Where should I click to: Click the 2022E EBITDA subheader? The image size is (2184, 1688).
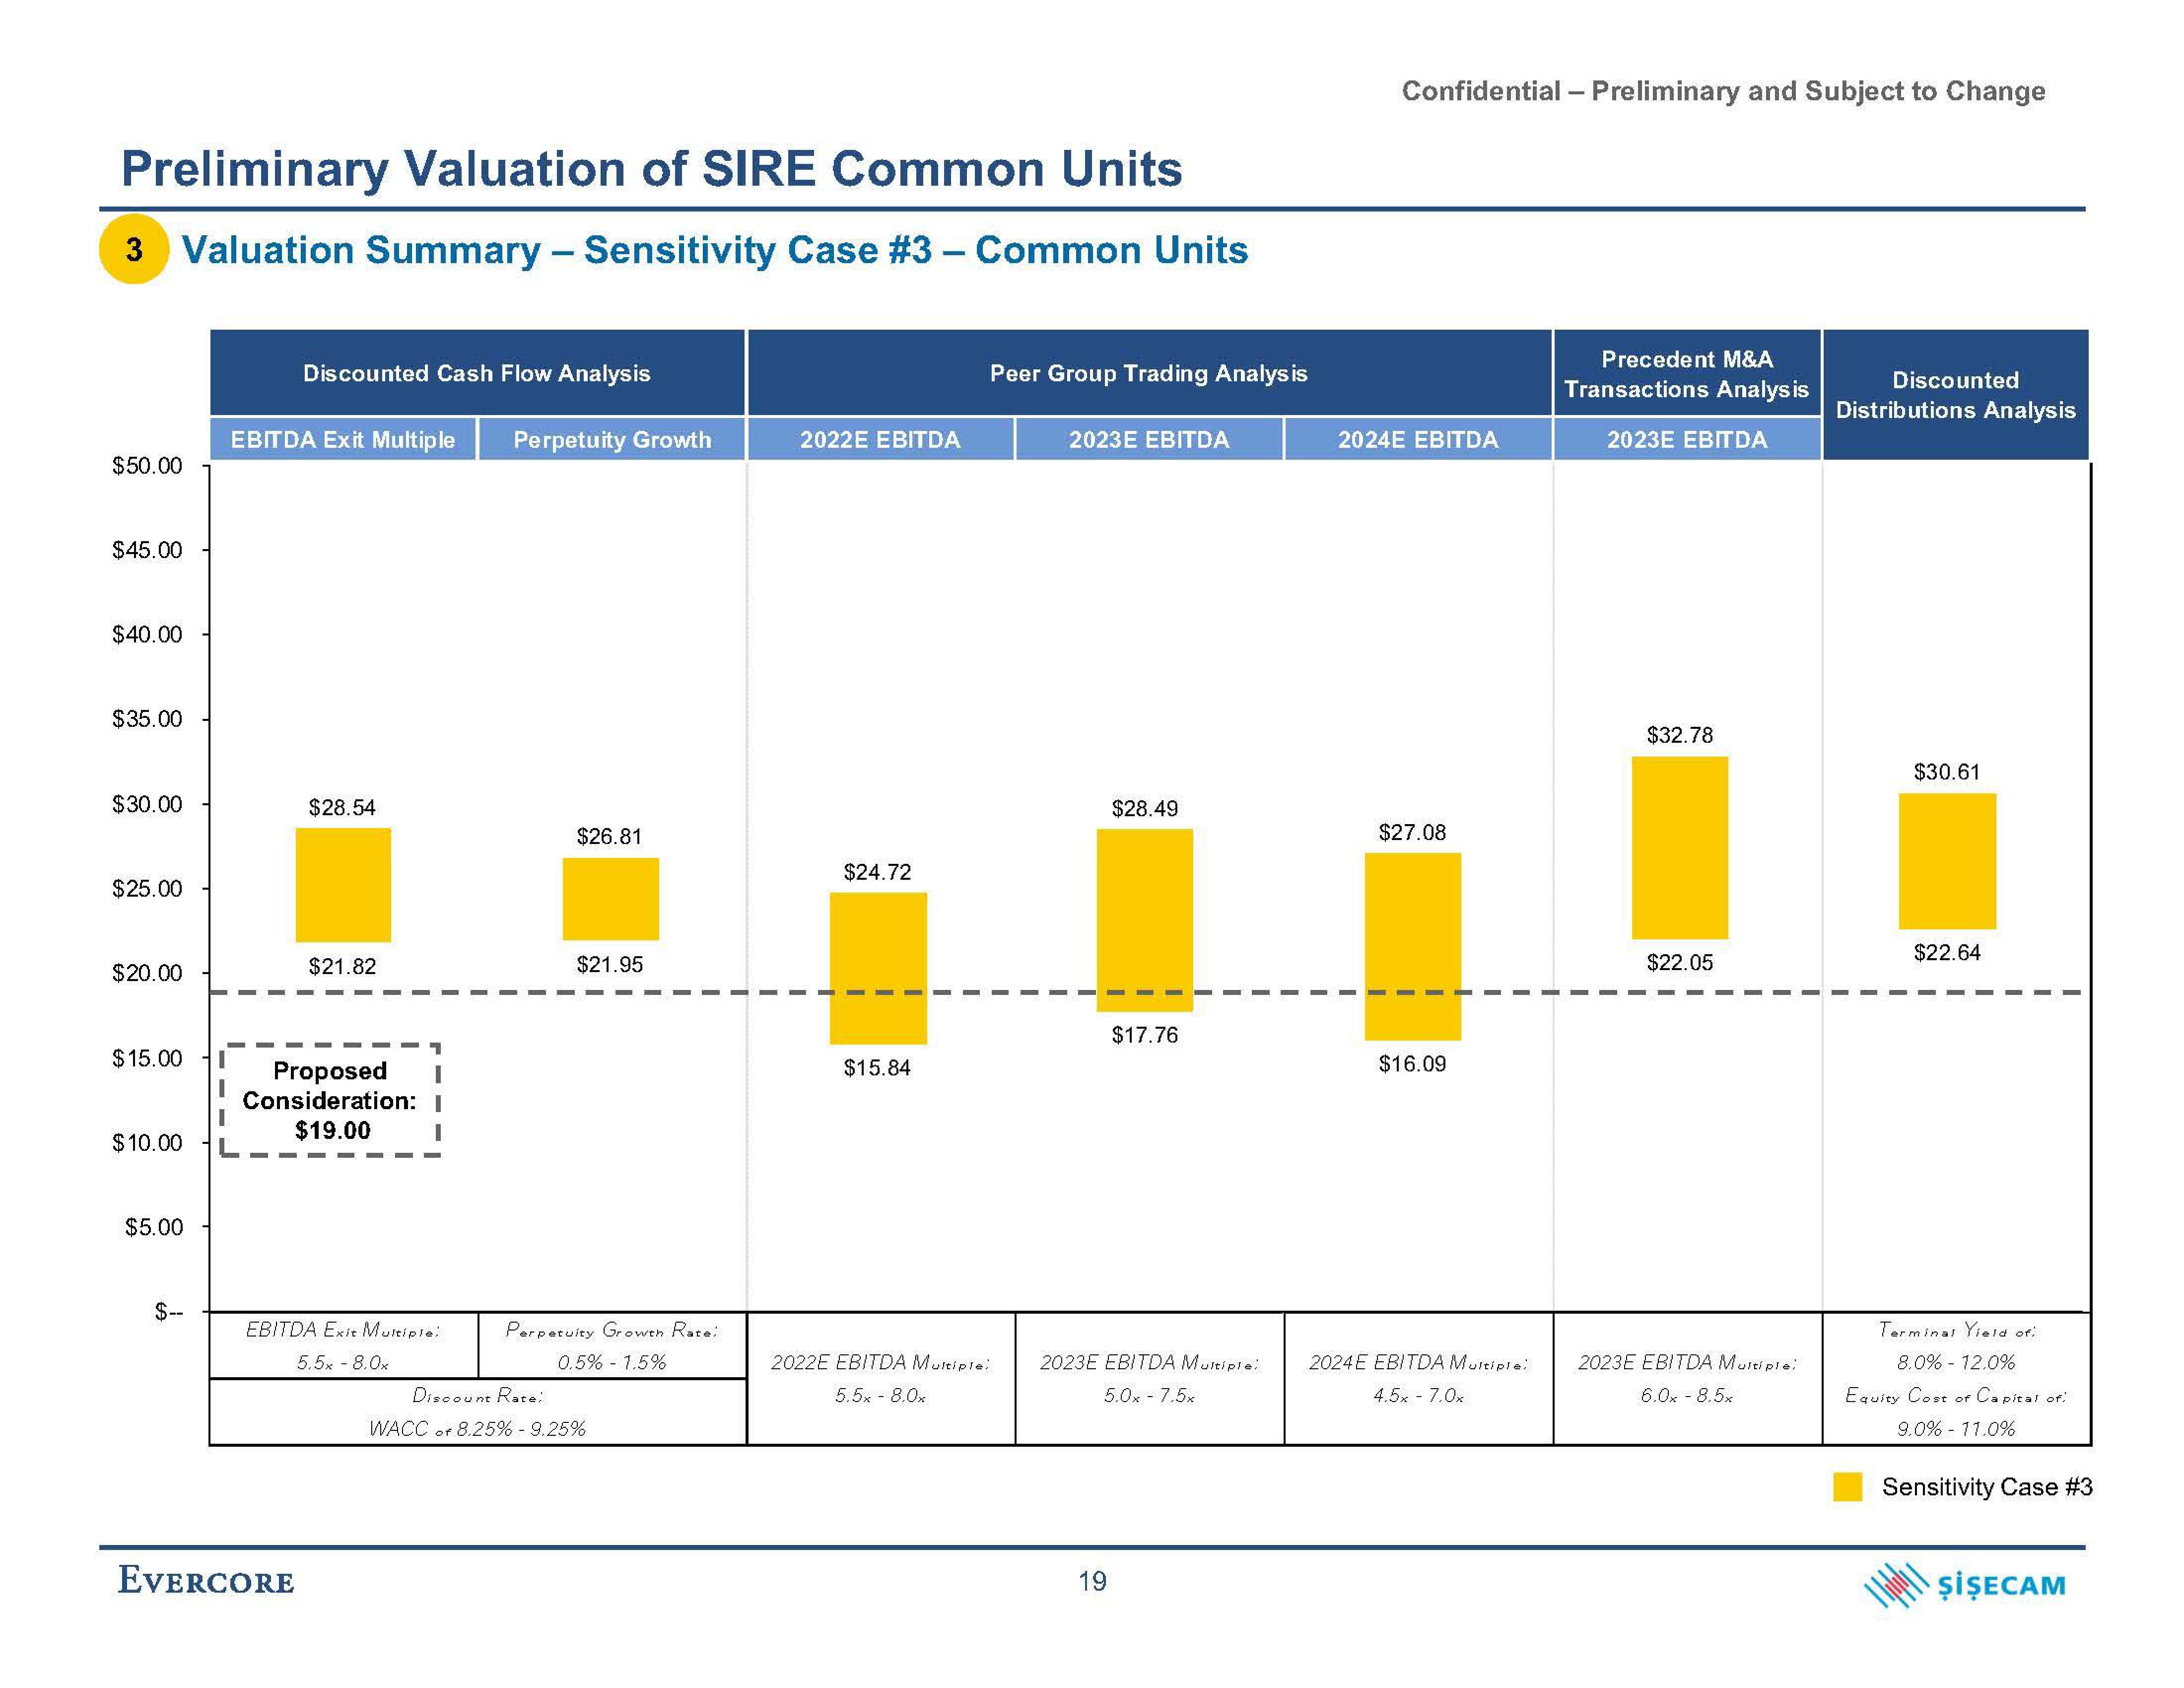(x=880, y=439)
